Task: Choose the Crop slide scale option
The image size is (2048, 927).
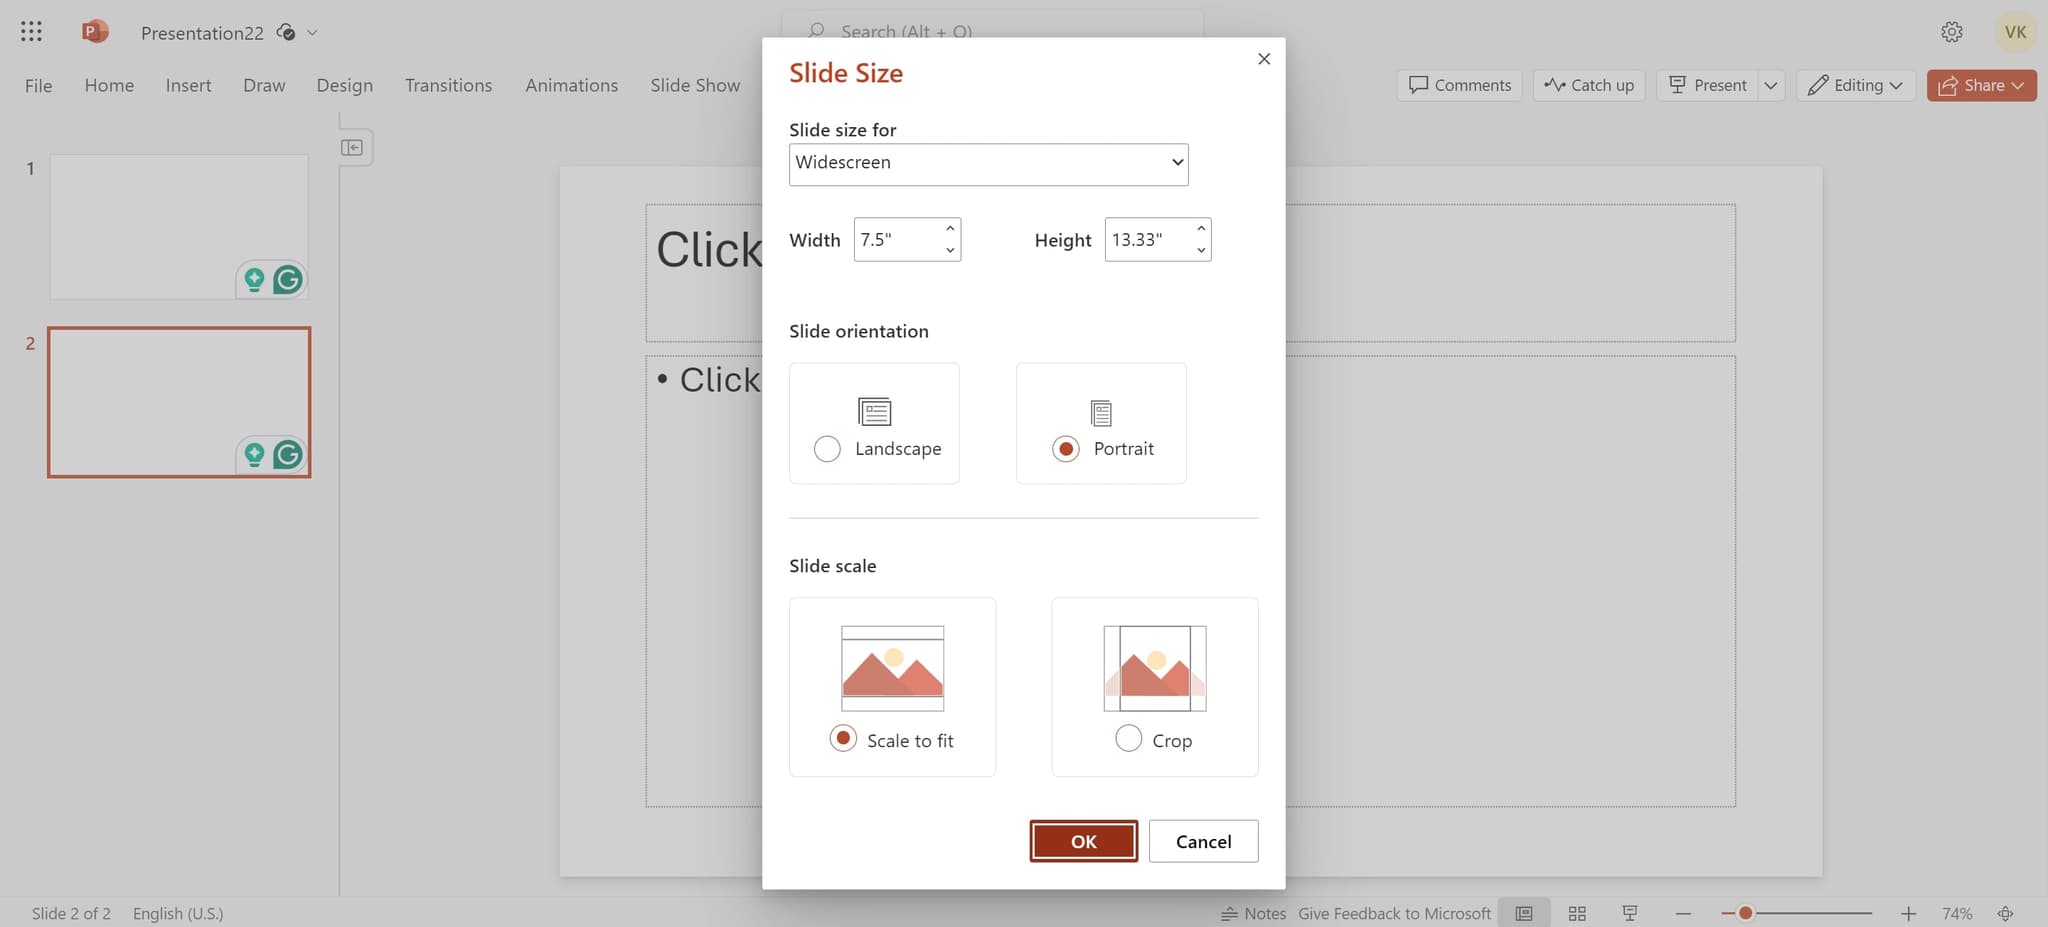Action: [1128, 739]
